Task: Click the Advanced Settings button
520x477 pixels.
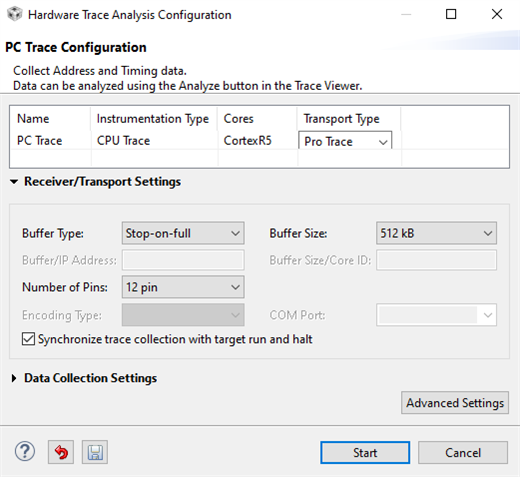Action: (455, 403)
